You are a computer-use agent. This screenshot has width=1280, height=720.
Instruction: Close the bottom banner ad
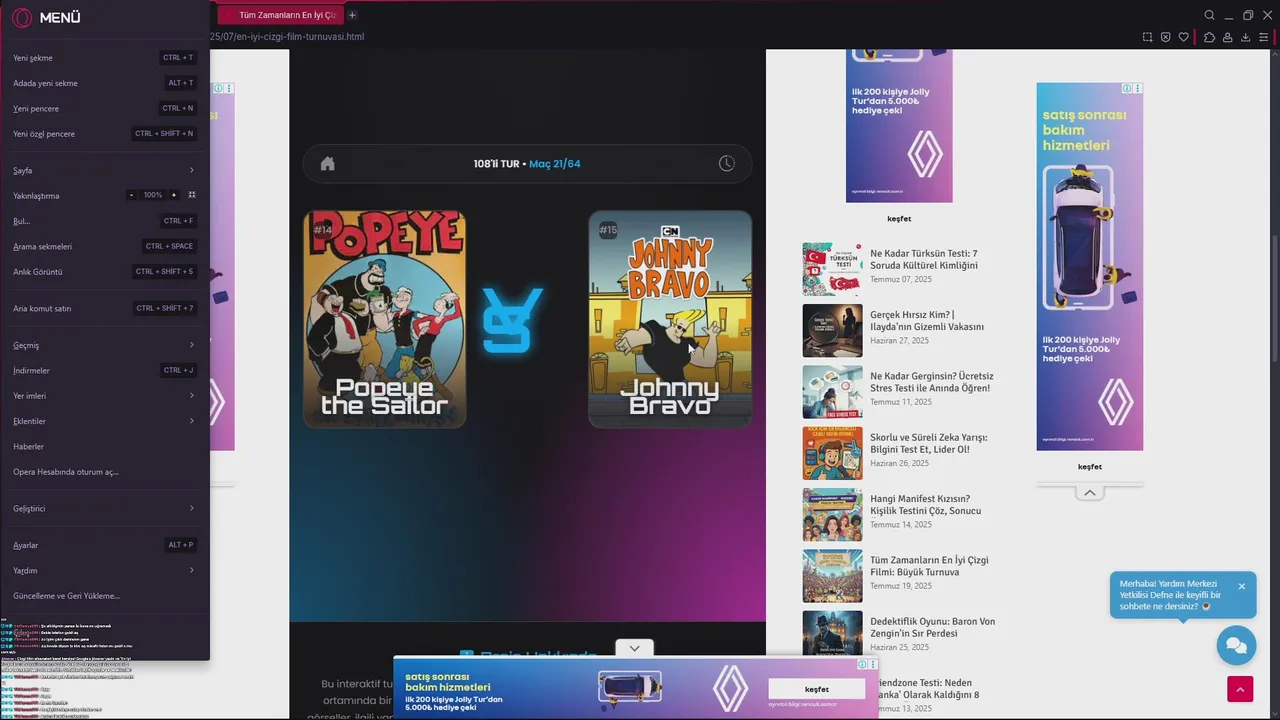point(873,664)
